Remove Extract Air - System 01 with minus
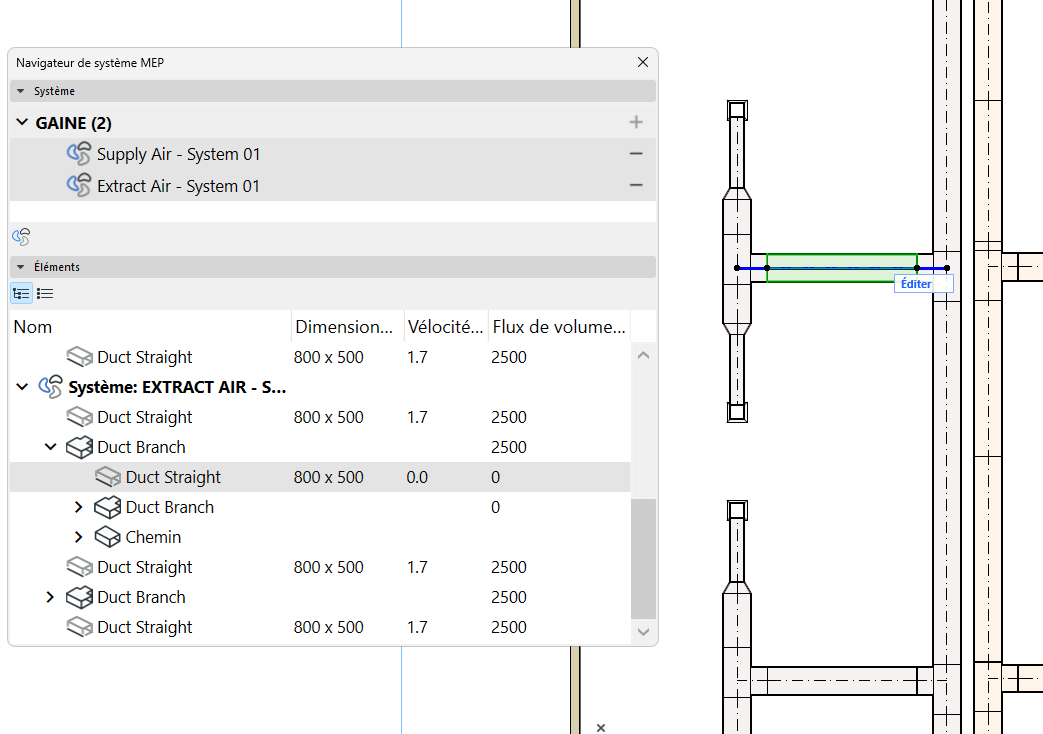The image size is (1043, 734). pyautogui.click(x=636, y=185)
